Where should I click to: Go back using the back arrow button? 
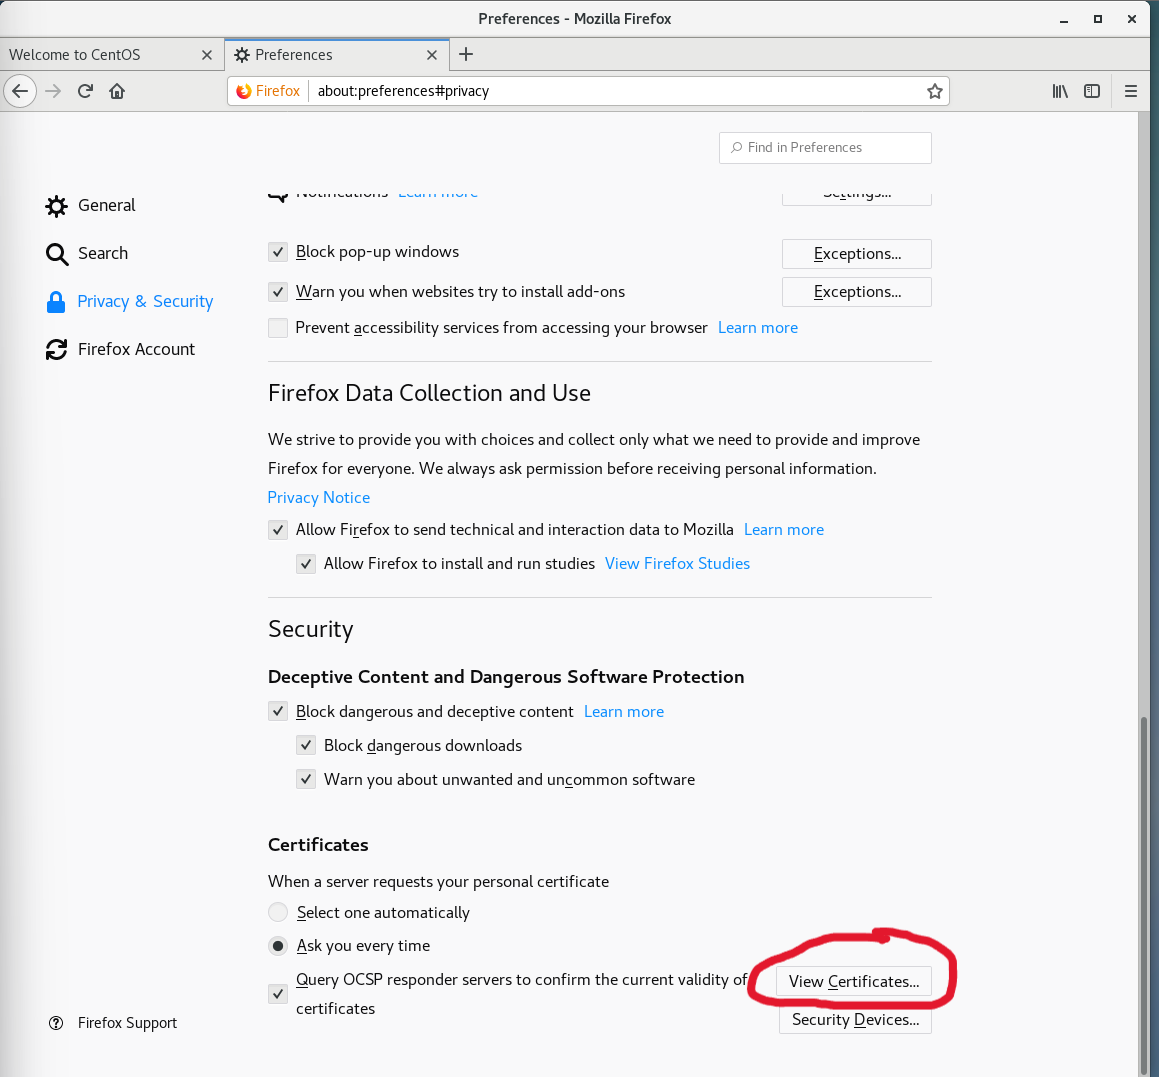tap(20, 91)
